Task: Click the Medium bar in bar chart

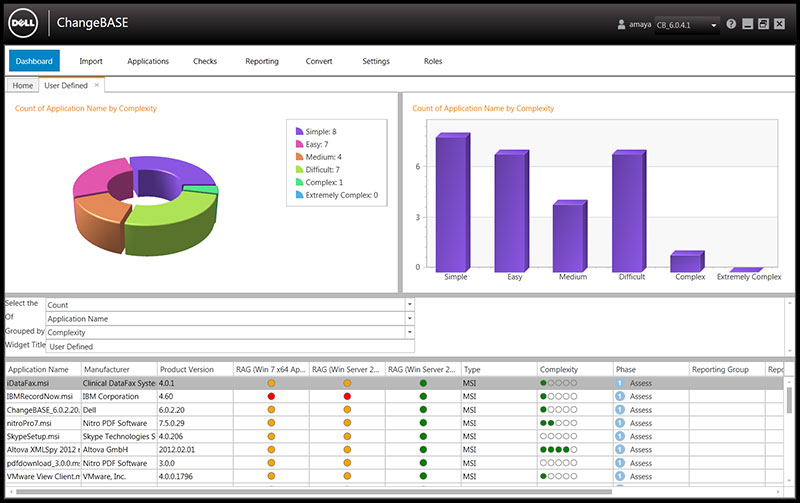Action: point(570,236)
